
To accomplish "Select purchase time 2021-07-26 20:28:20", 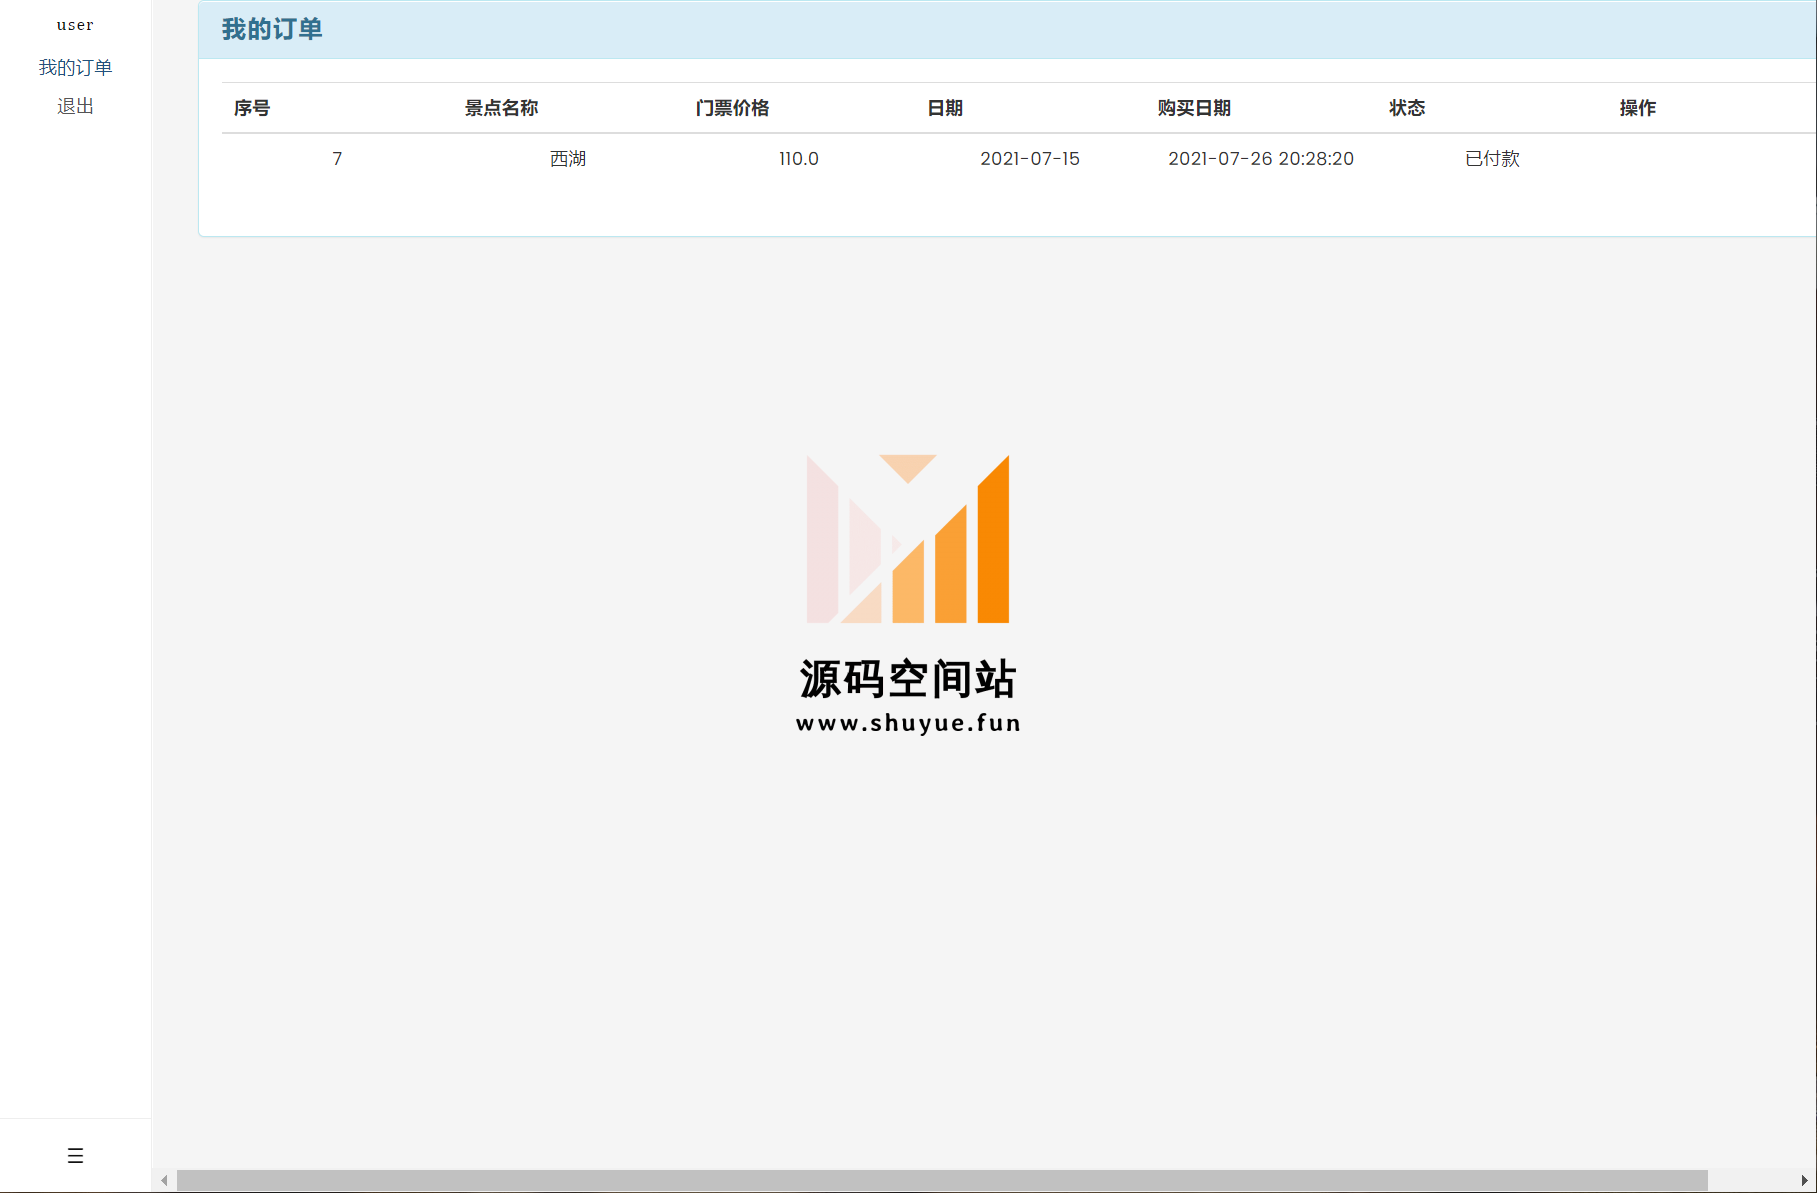I will 1261,158.
